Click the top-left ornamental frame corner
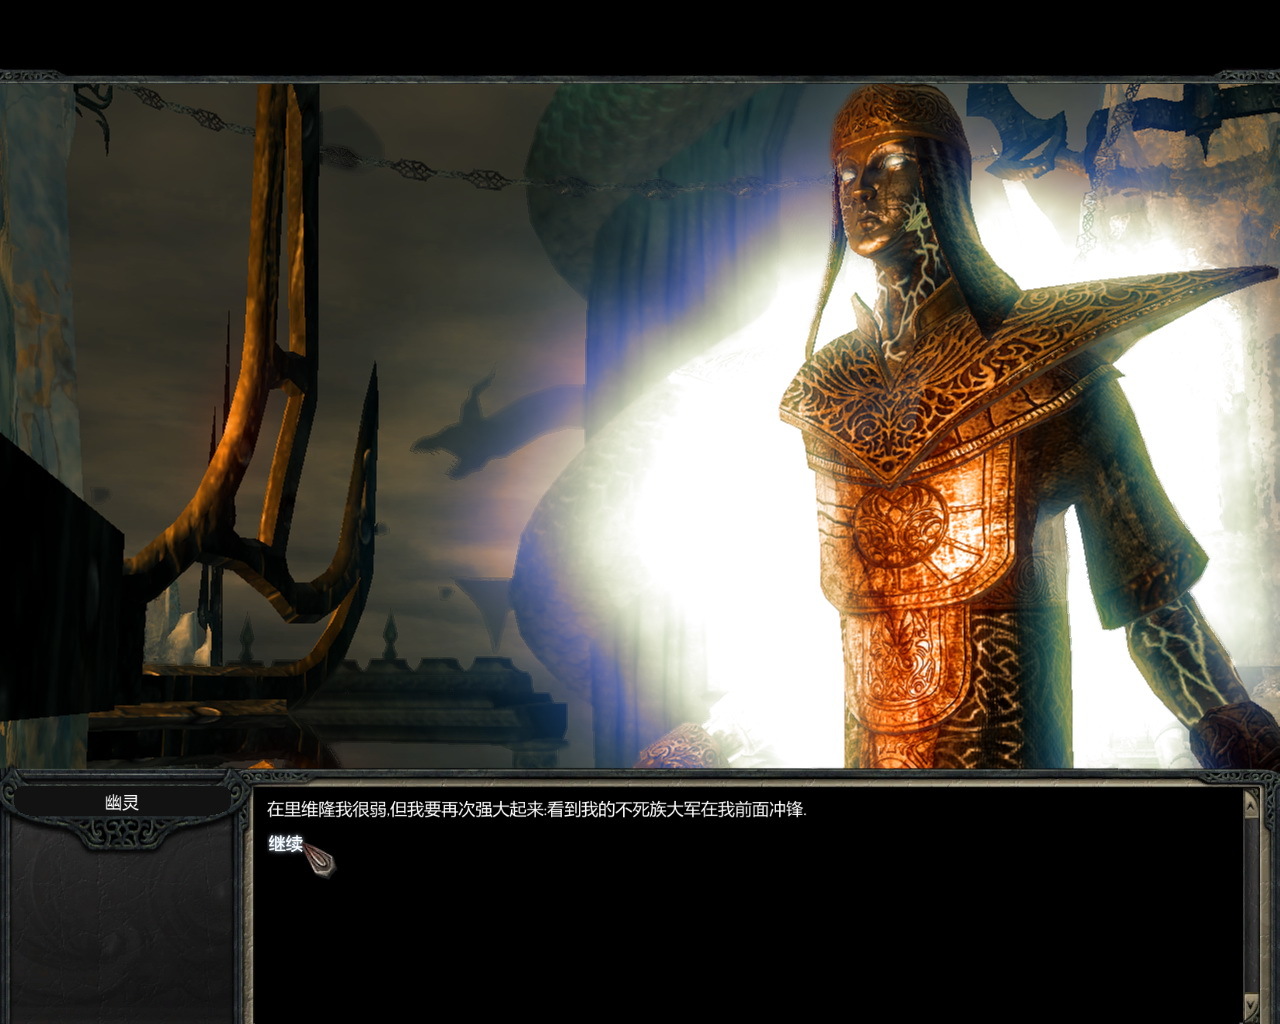This screenshot has width=1280, height=1024. pos(30,78)
